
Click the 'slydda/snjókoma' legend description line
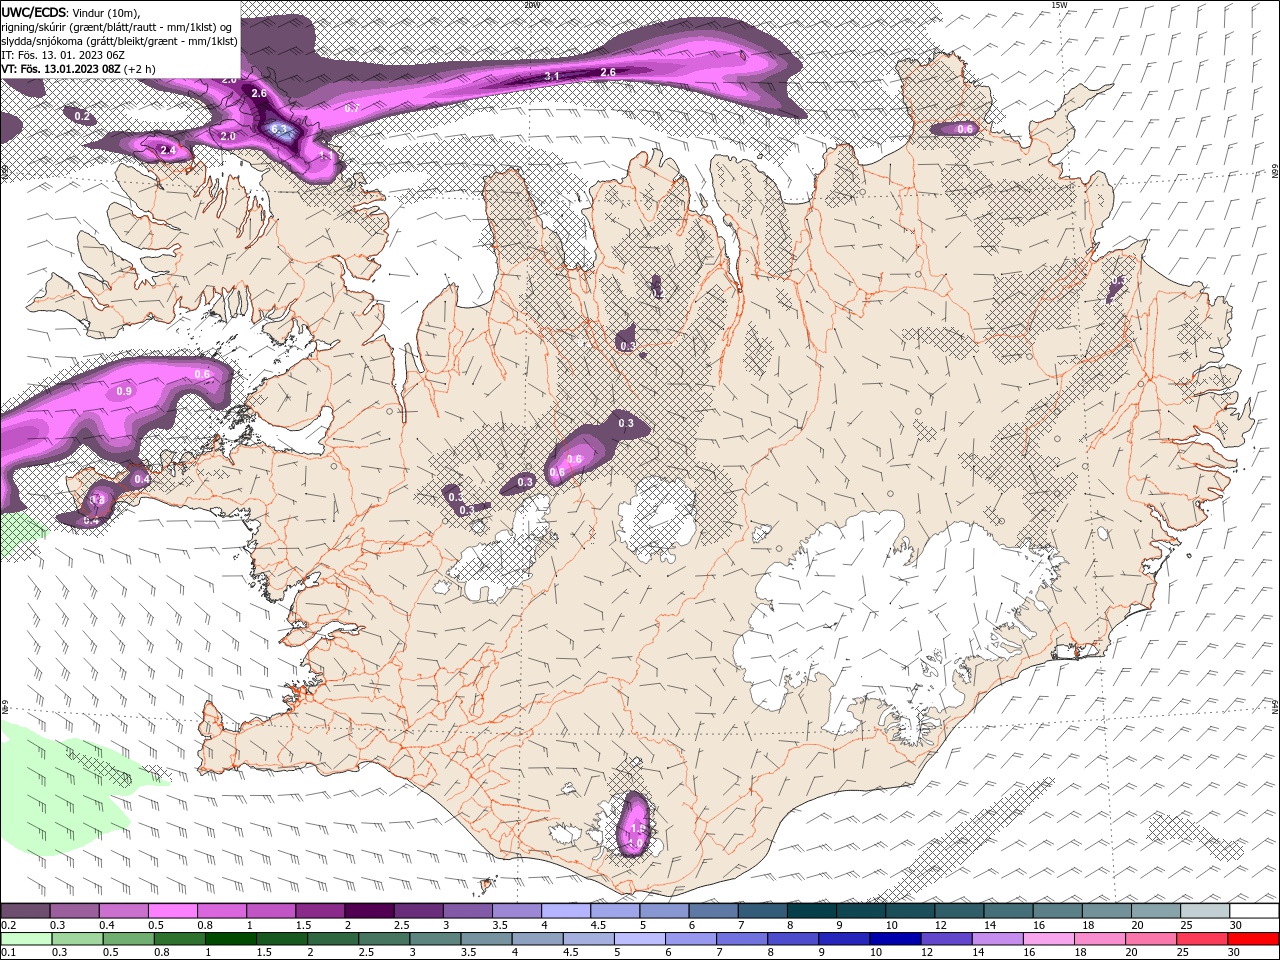coord(119,41)
